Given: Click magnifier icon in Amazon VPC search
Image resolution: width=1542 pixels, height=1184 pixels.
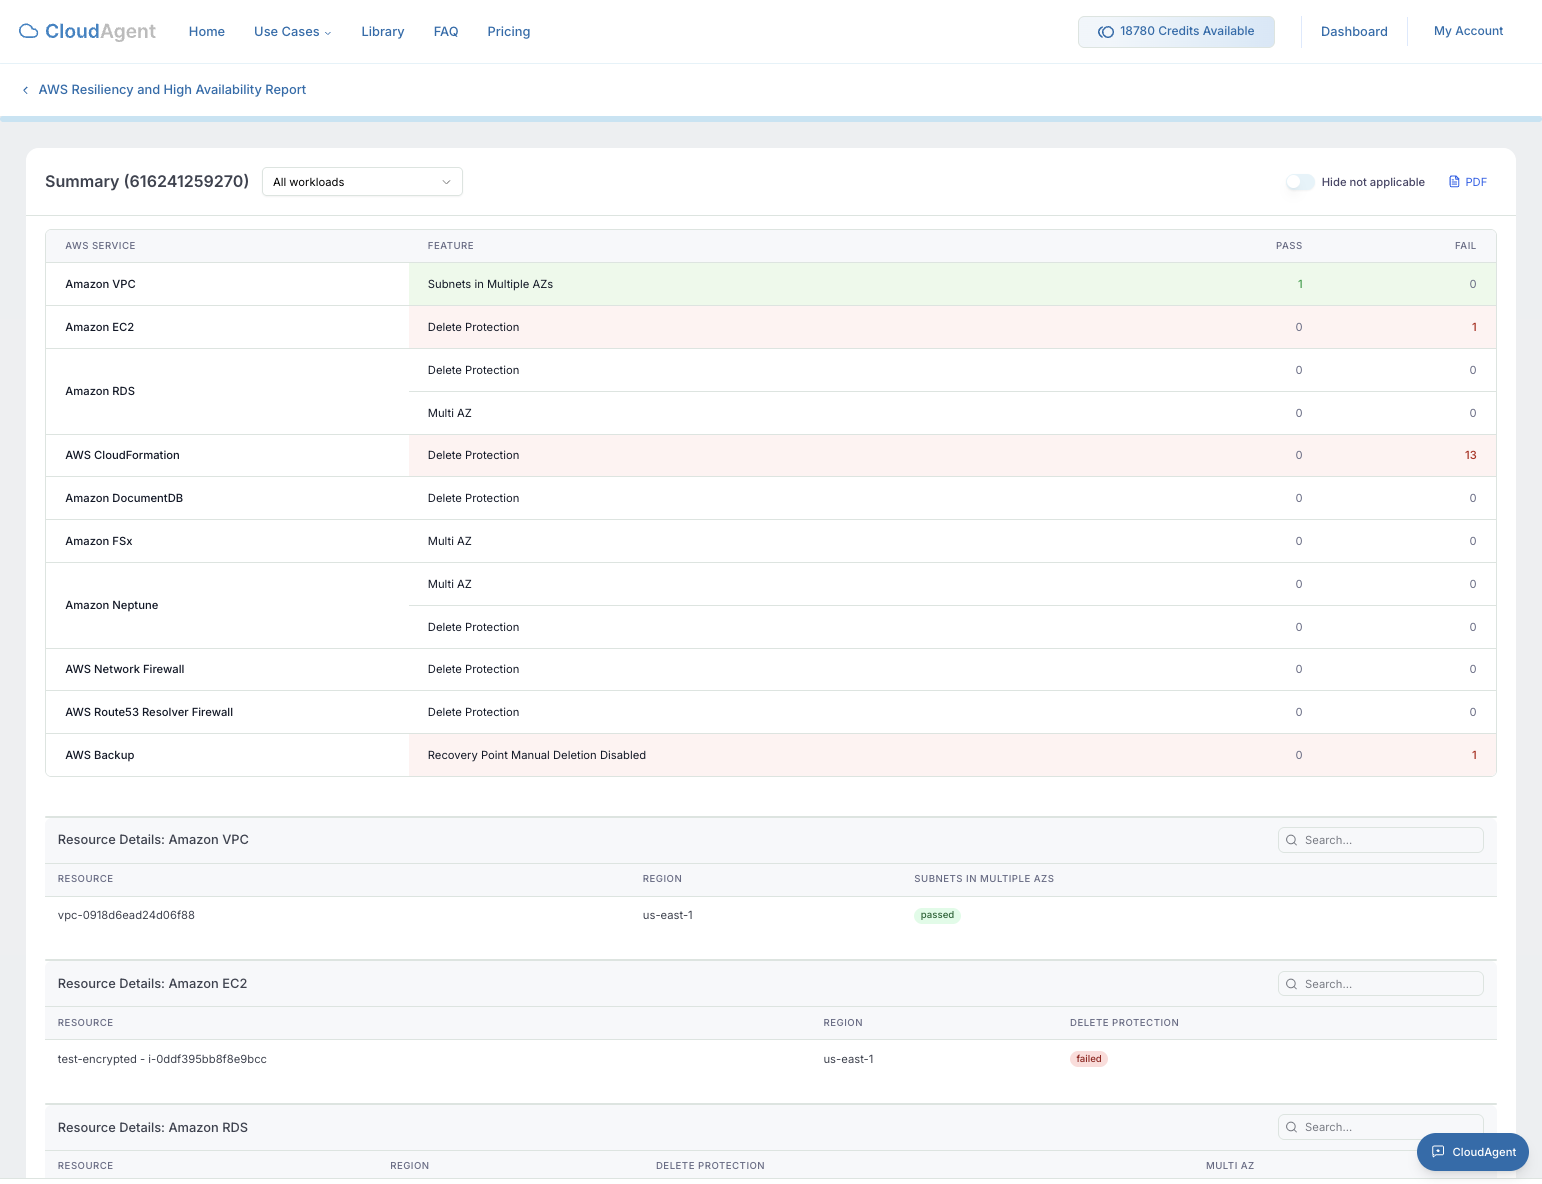Looking at the screenshot, I should click(x=1292, y=840).
